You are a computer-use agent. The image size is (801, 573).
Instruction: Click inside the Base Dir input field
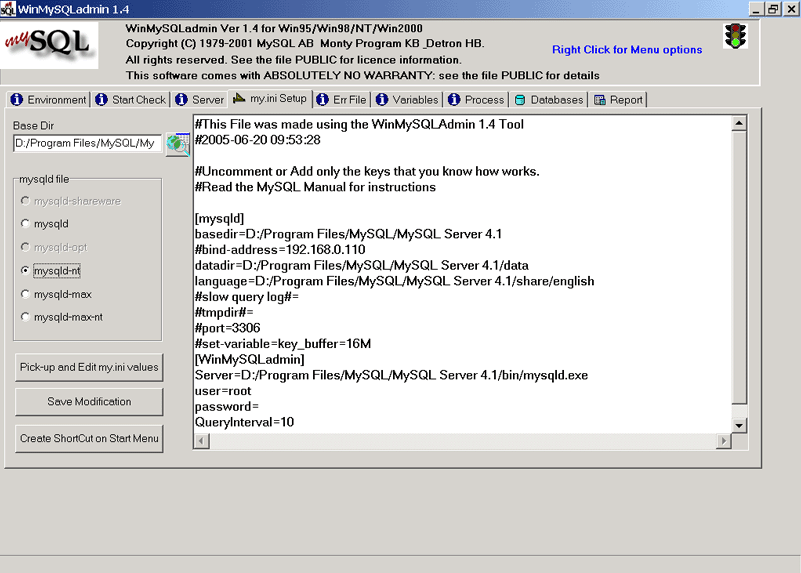point(87,144)
